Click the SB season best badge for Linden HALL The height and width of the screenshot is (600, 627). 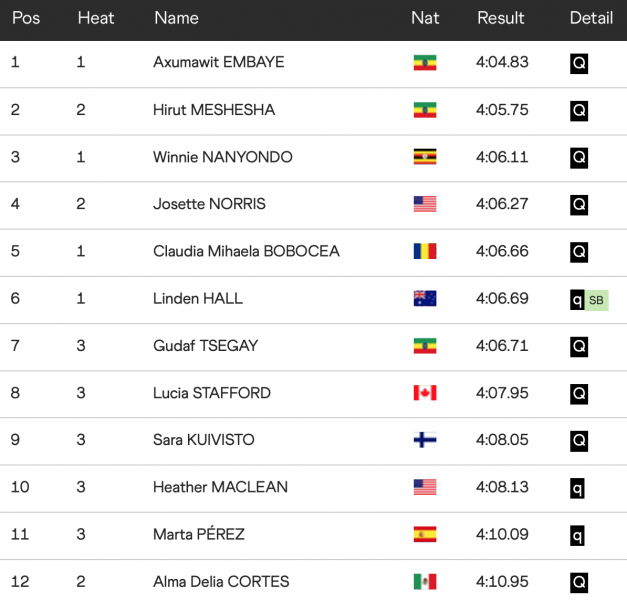(x=597, y=299)
